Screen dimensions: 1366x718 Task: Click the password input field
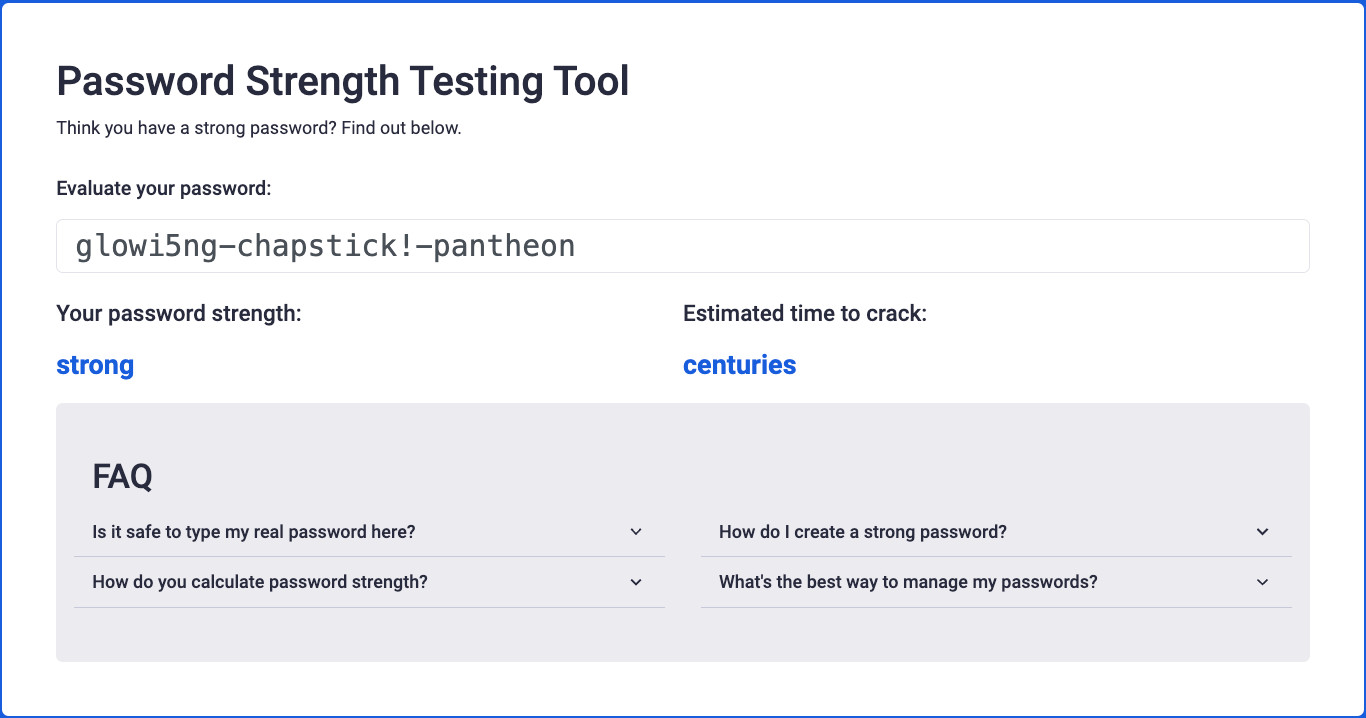[683, 245]
